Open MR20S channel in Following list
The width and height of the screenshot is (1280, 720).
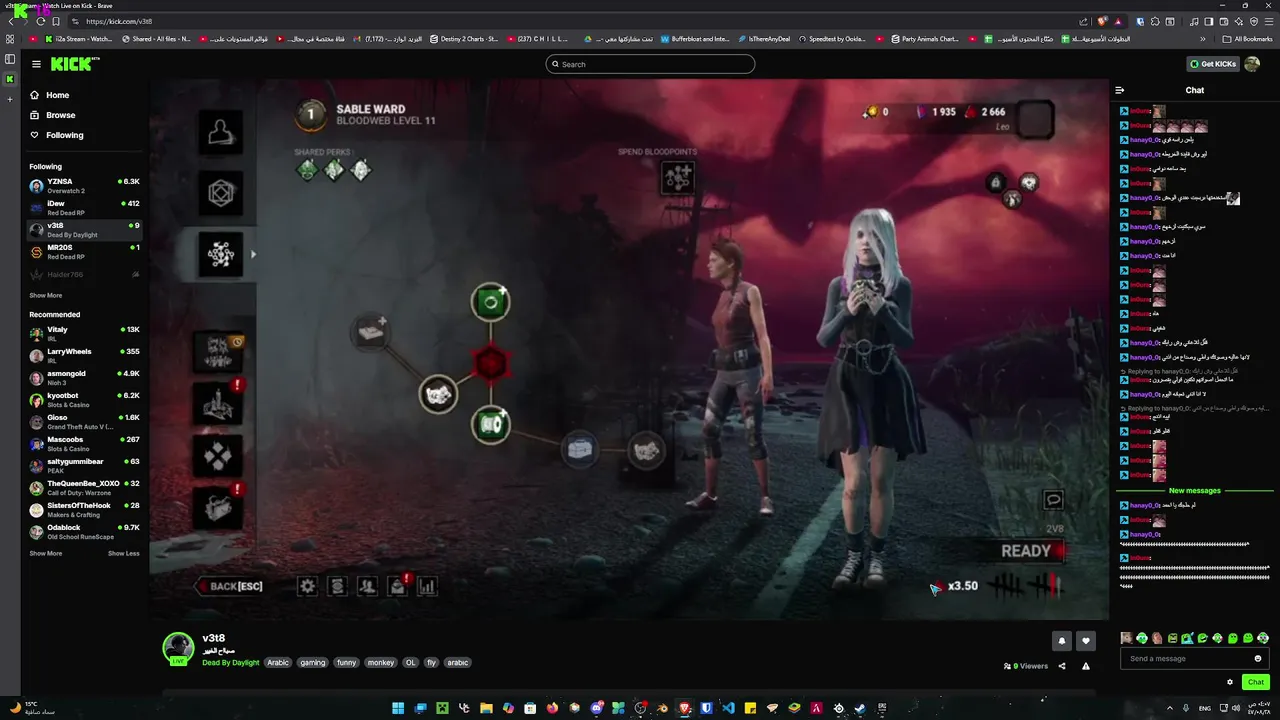84,251
